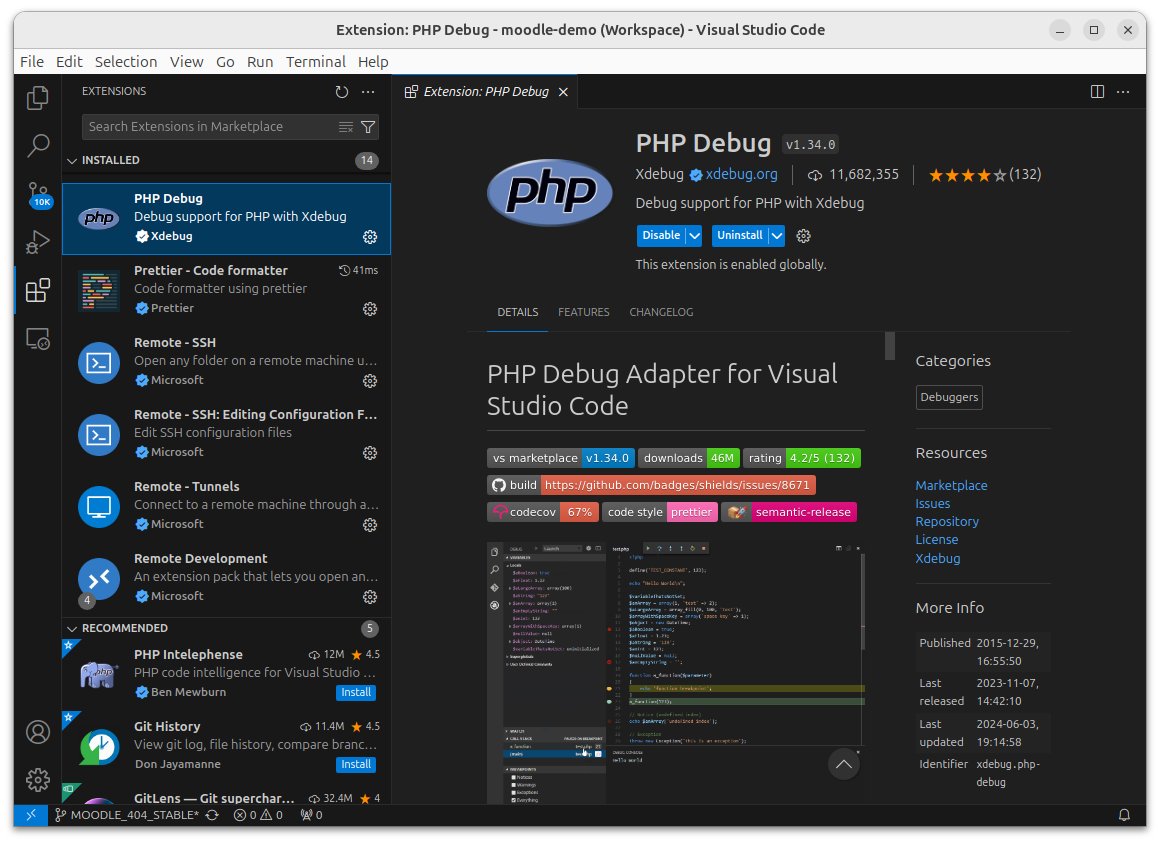1160x843 pixels.
Task: Open the Search view in activity bar
Action: click(x=38, y=146)
